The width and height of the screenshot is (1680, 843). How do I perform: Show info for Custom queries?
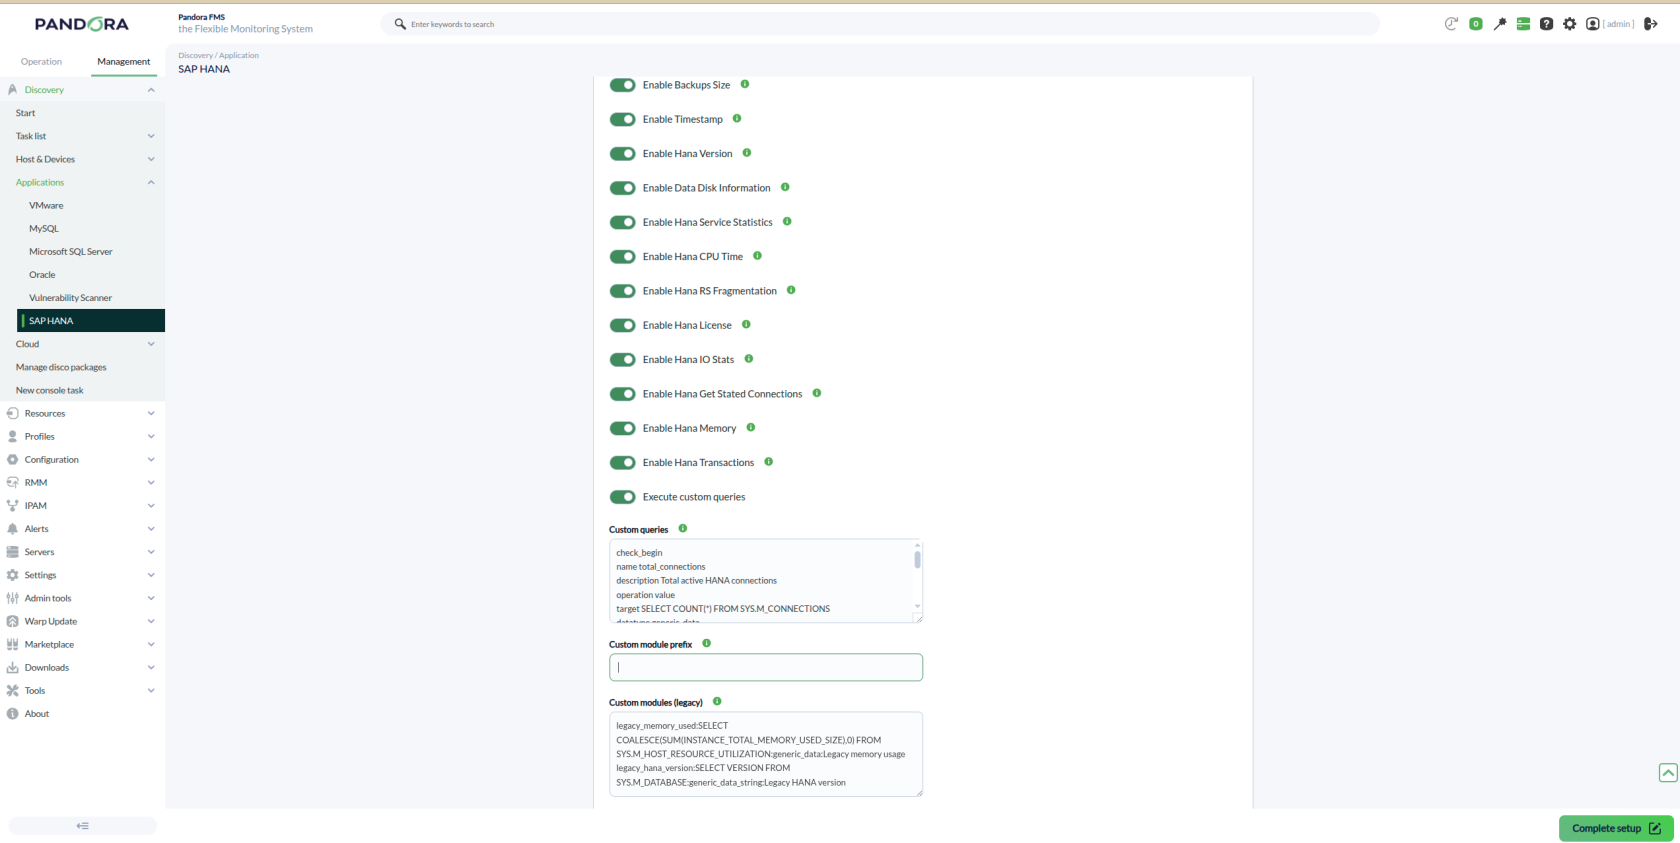[683, 528]
